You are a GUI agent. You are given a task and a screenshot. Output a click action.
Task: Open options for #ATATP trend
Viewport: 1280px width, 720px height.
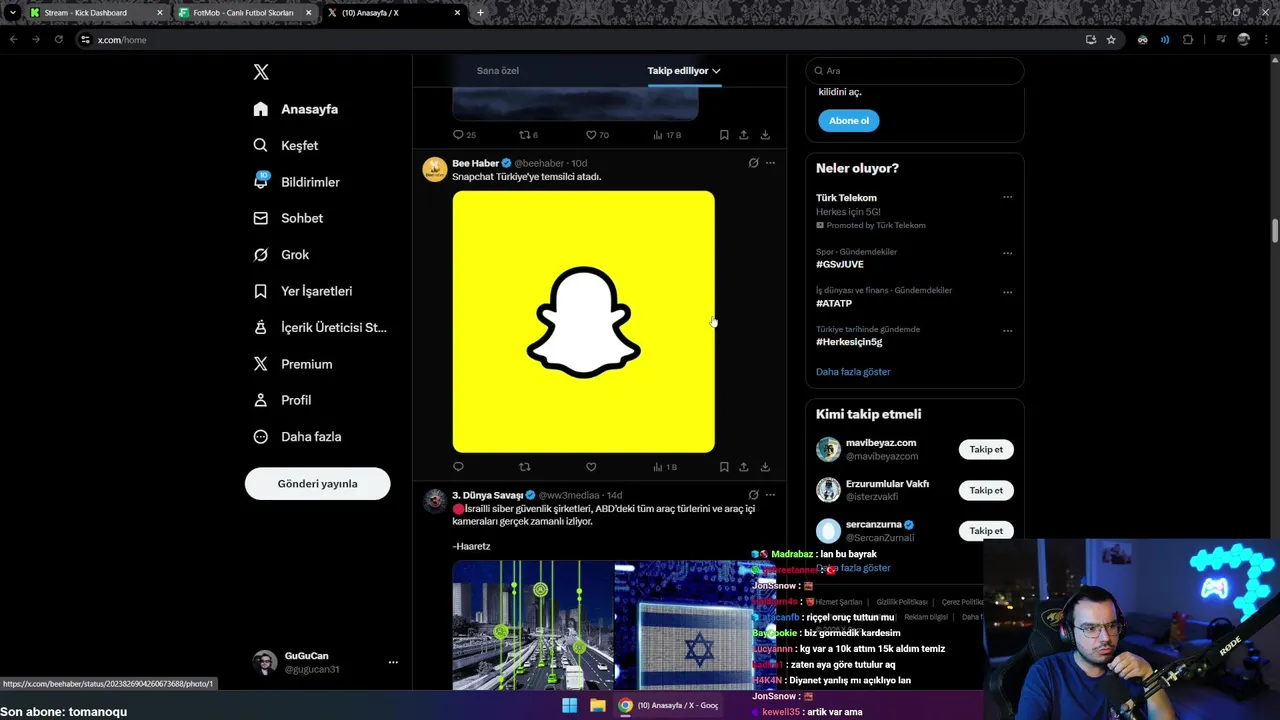click(1007, 292)
